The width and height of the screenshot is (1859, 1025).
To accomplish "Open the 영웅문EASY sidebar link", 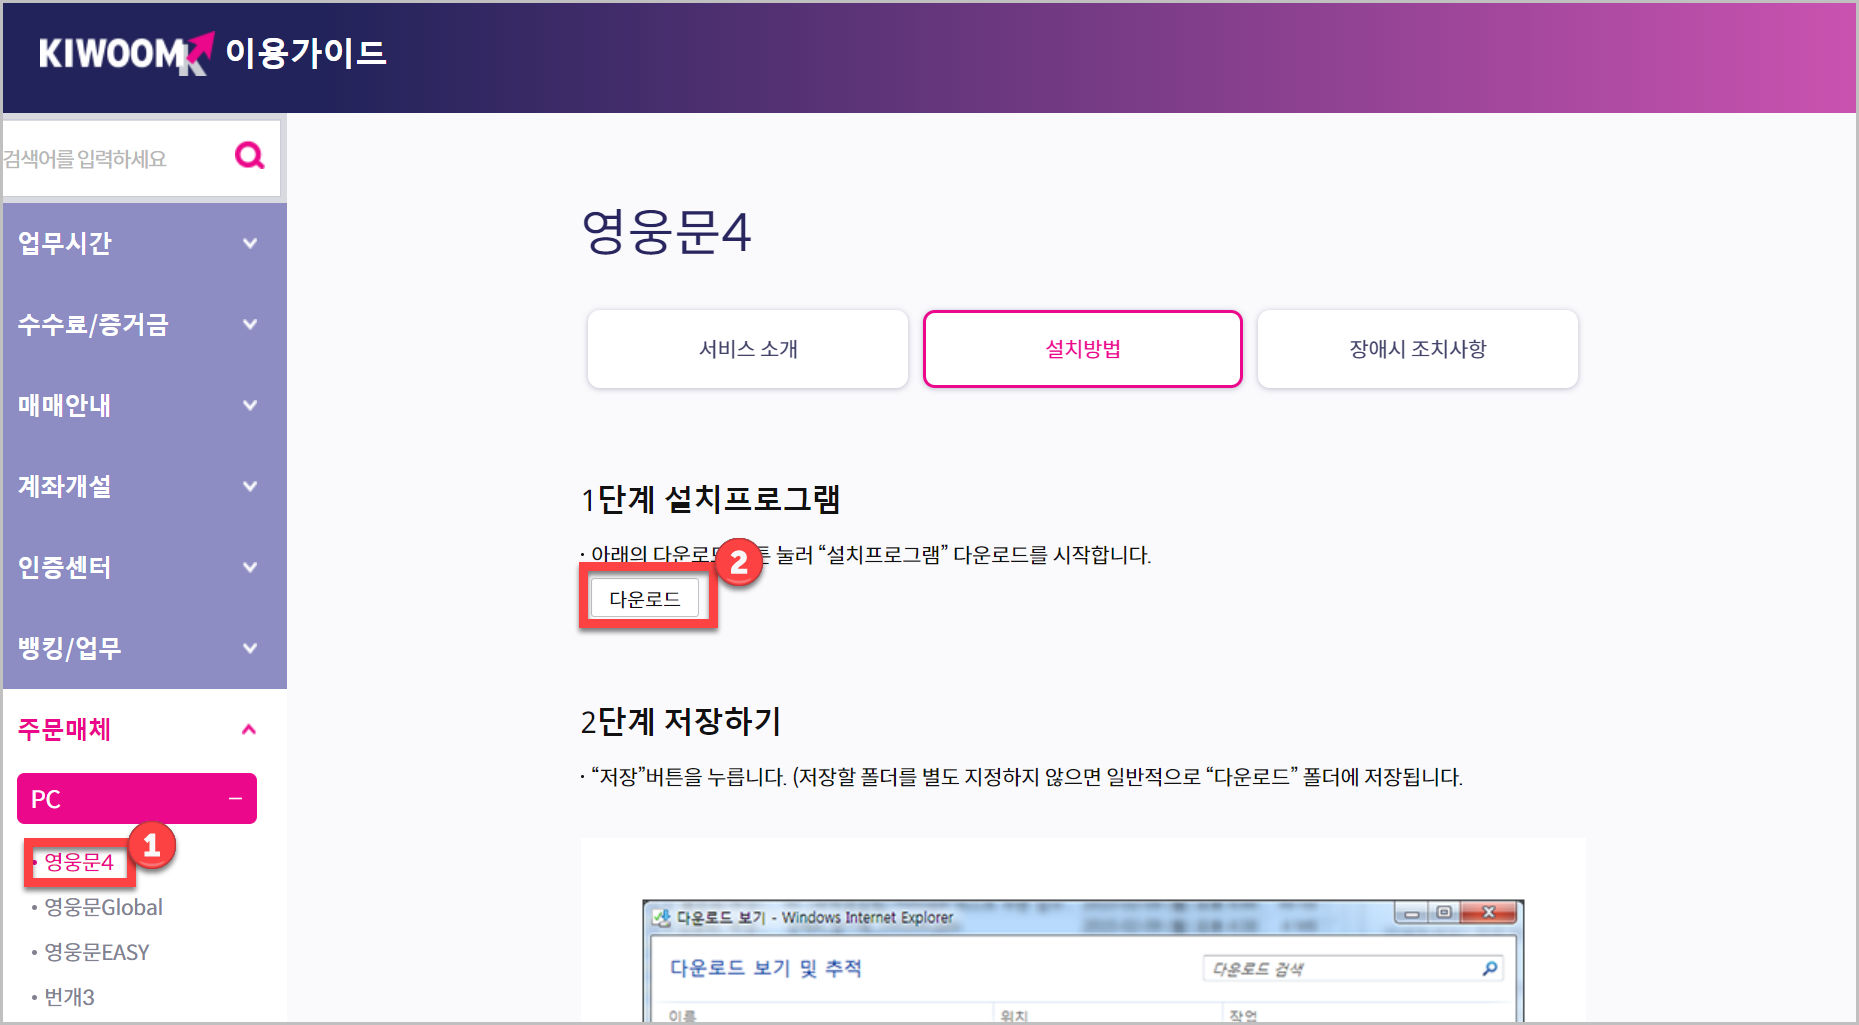I will click(x=97, y=952).
